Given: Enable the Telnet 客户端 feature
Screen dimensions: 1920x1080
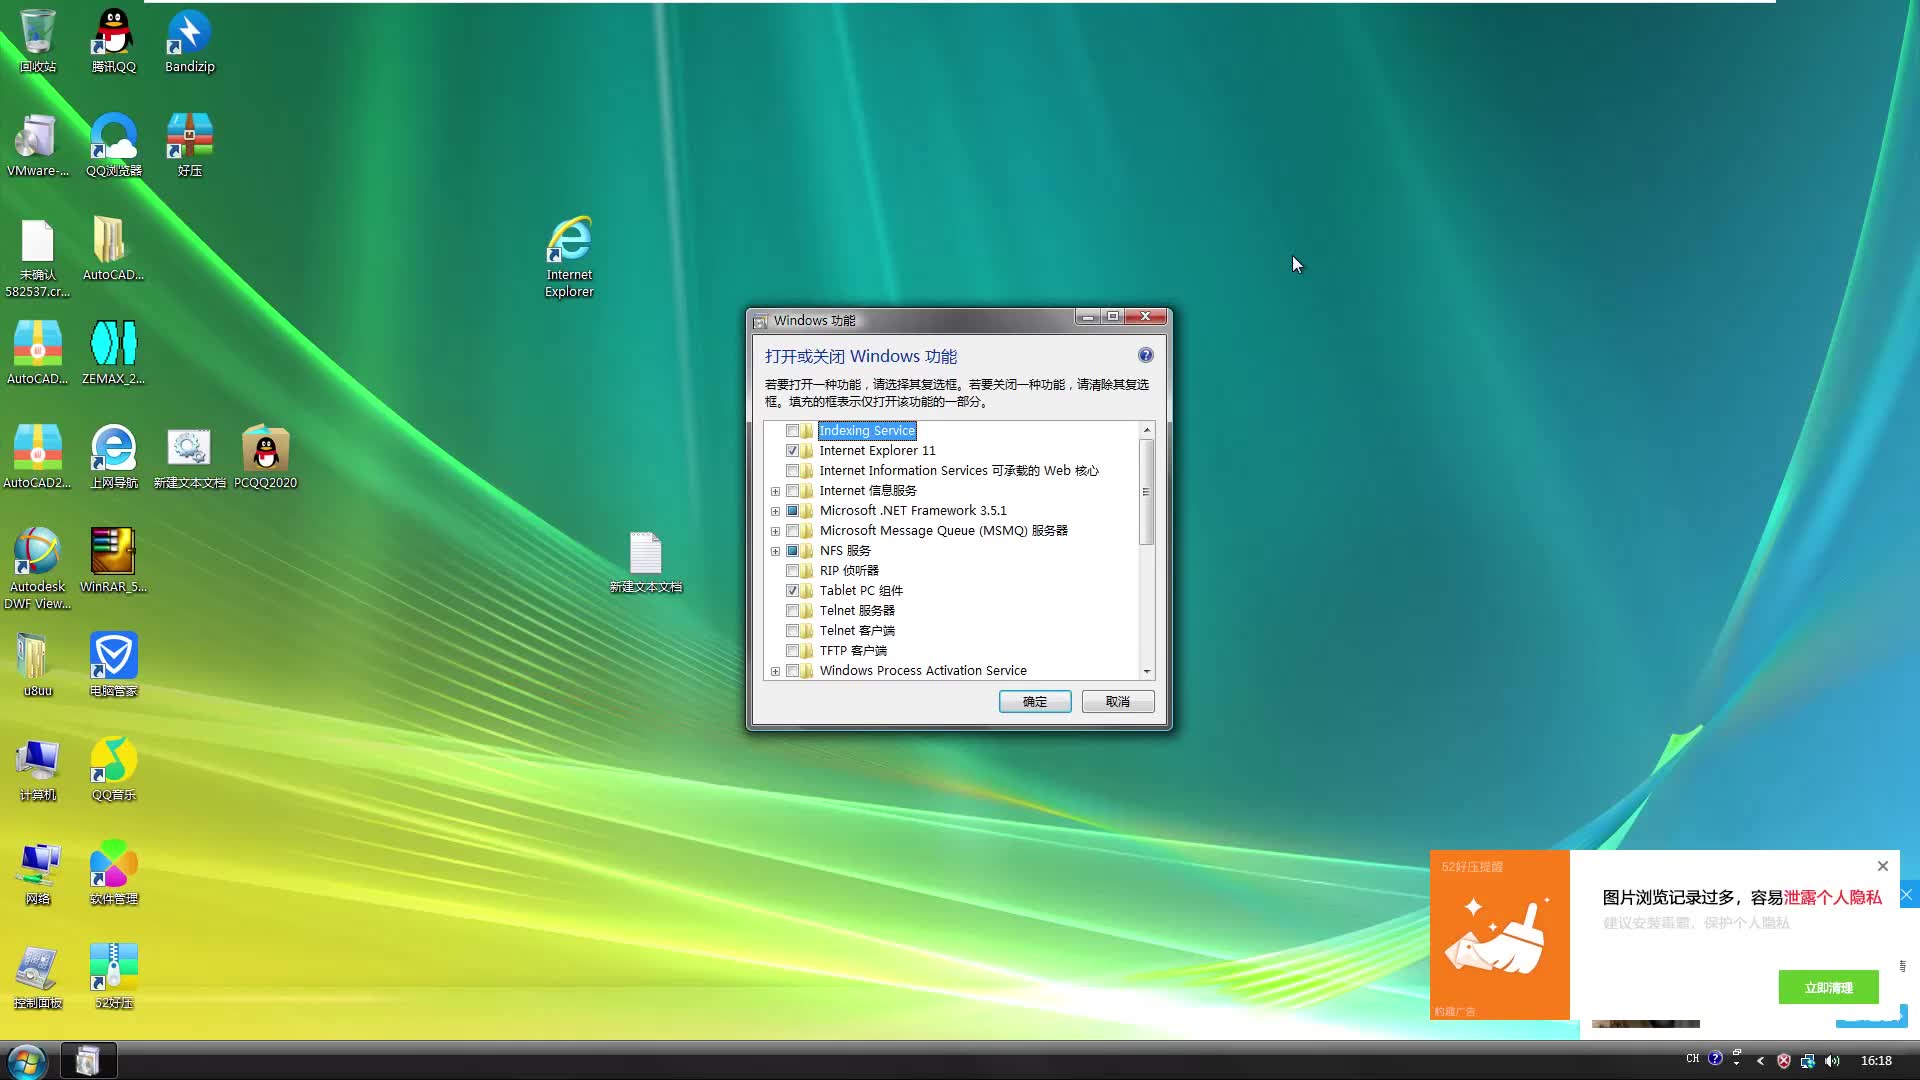Looking at the screenshot, I should click(794, 630).
